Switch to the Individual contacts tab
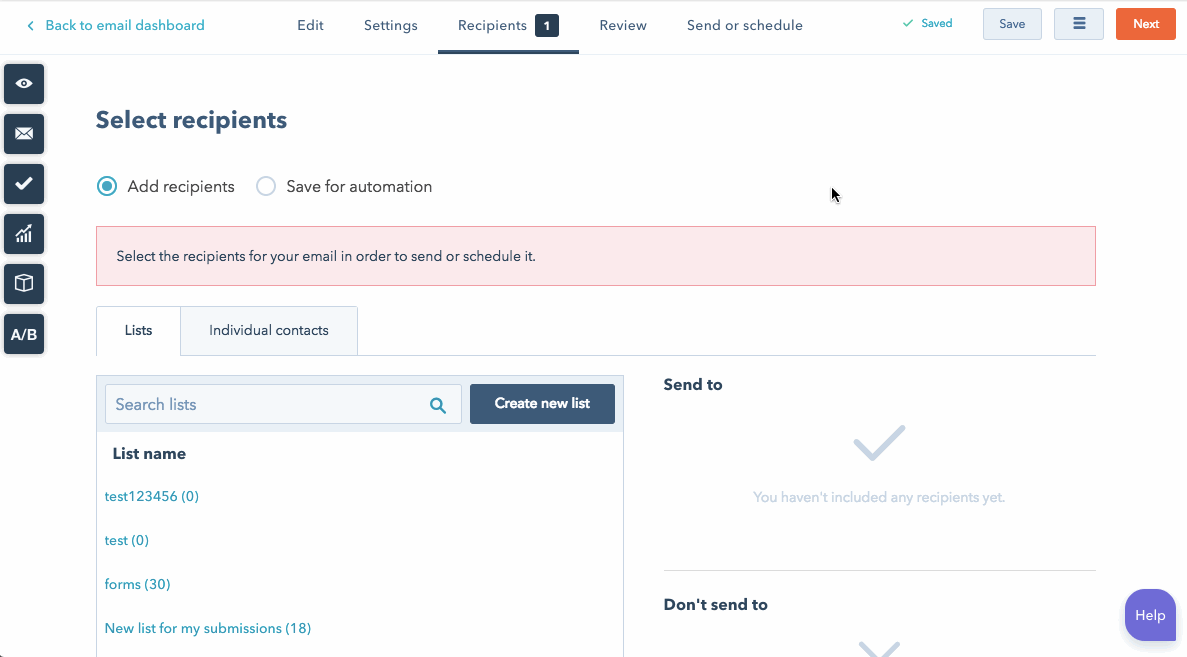Image resolution: width=1187 pixels, height=657 pixels. [x=269, y=331]
